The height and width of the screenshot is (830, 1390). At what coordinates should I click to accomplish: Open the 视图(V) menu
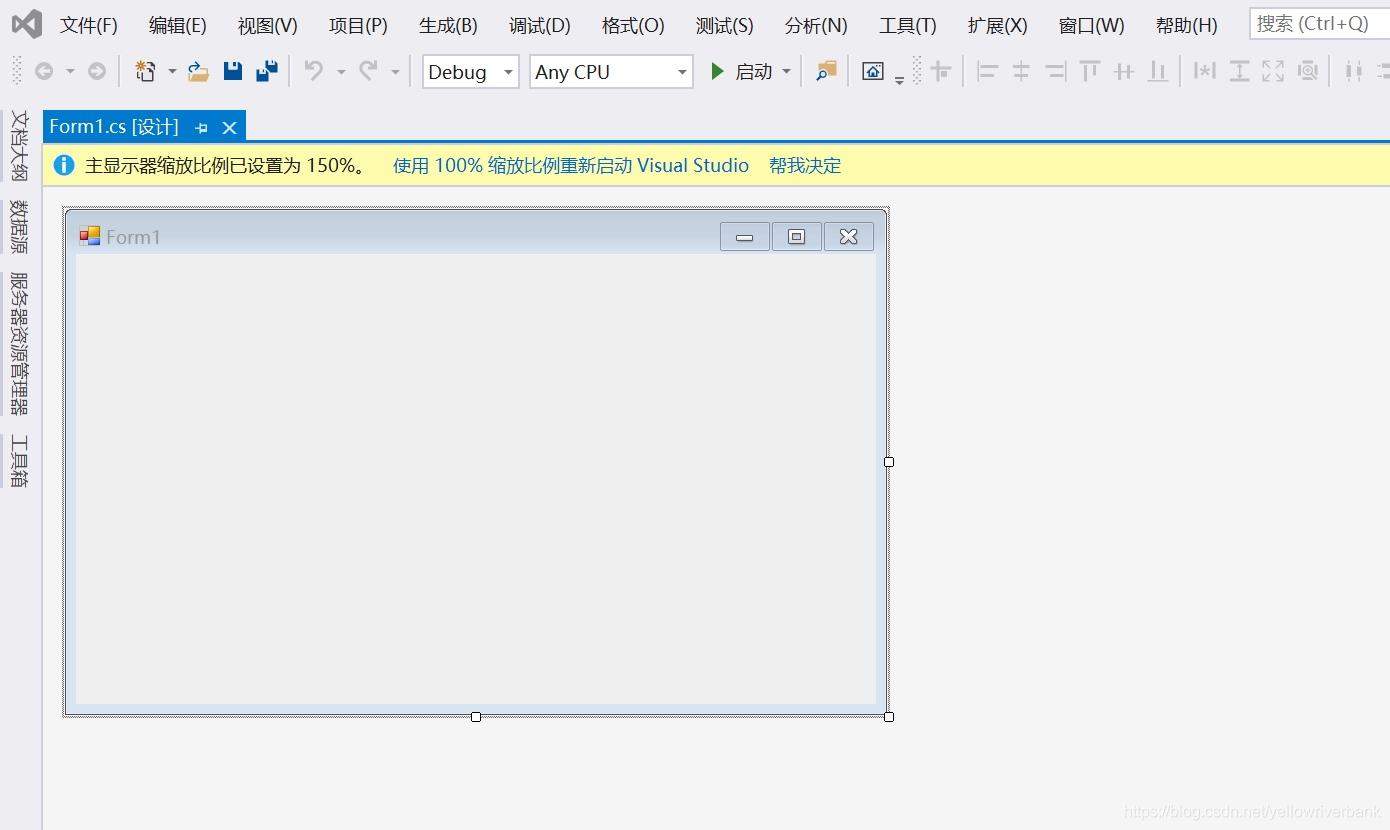(267, 25)
